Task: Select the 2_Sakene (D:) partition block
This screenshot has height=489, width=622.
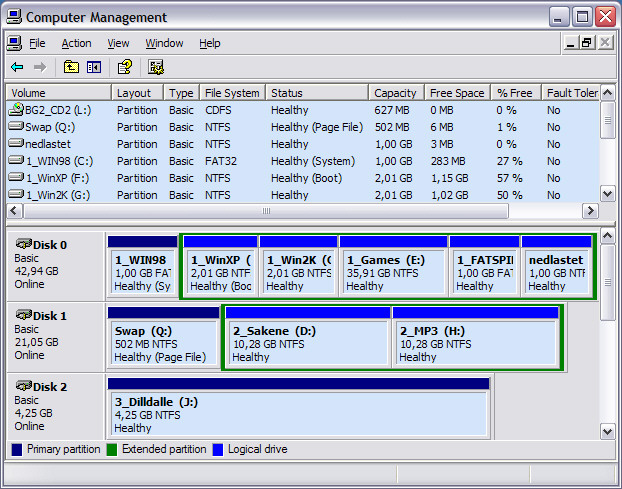Action: click(x=308, y=337)
